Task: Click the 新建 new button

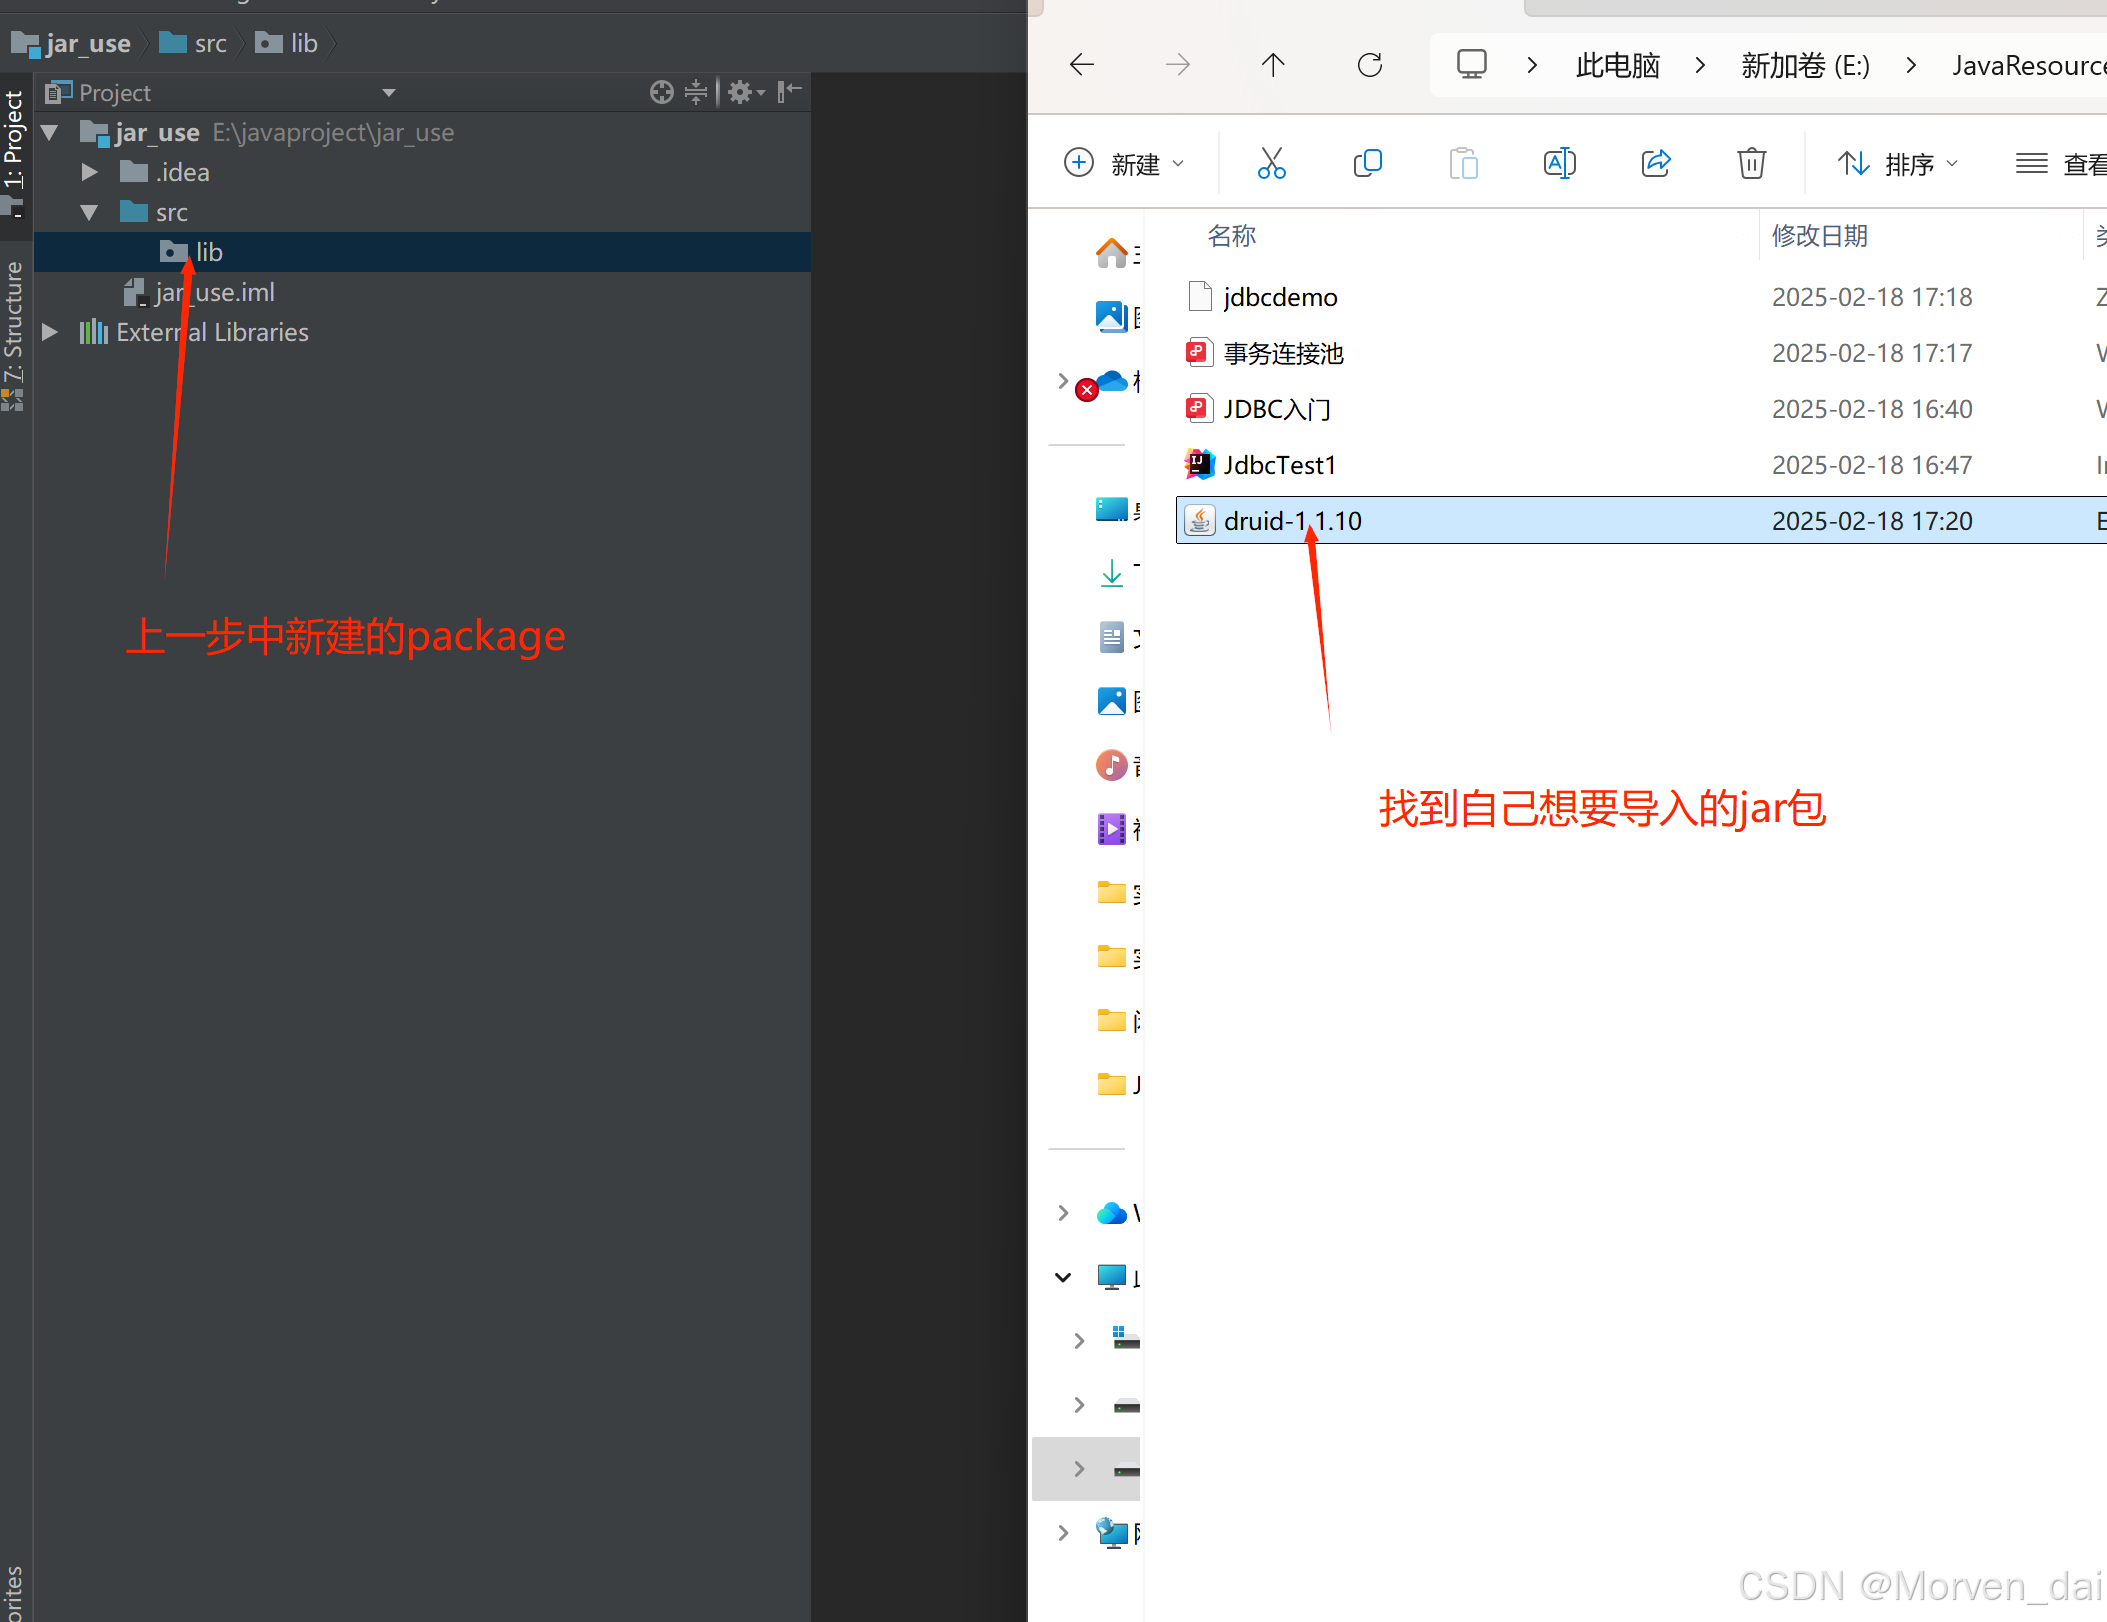Action: click(1124, 164)
